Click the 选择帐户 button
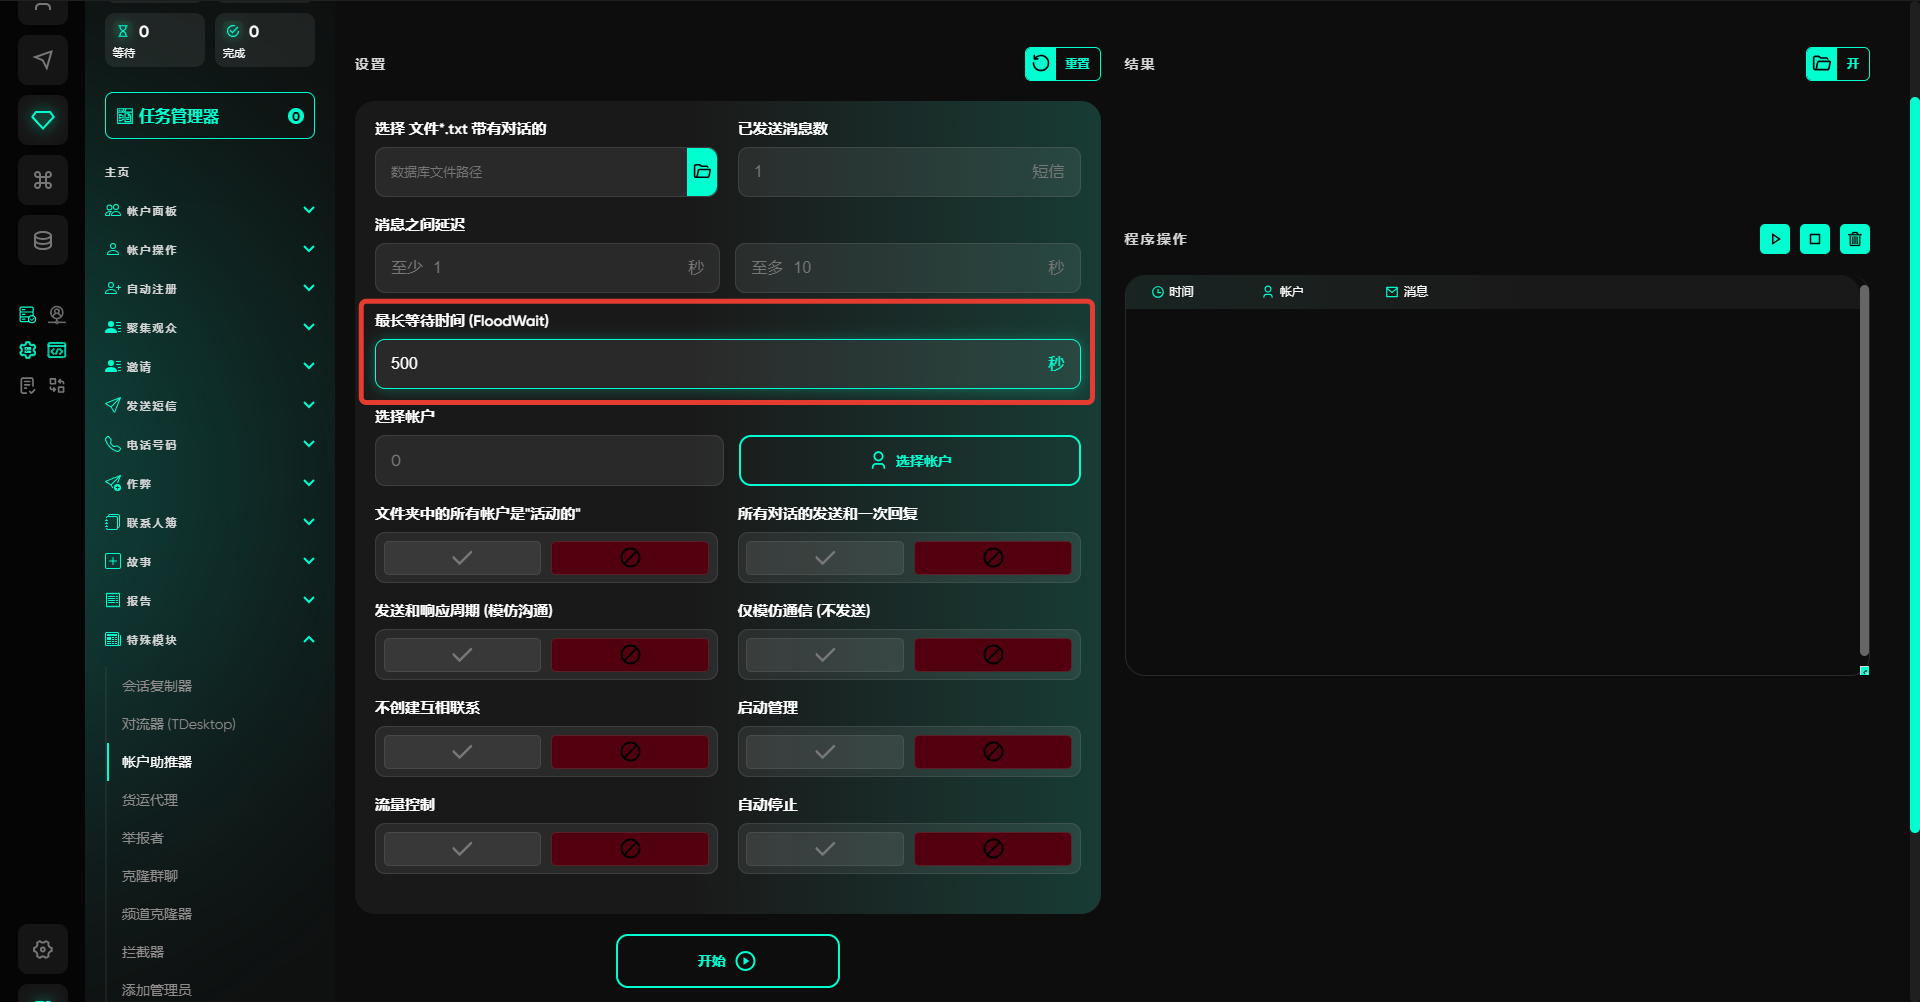 (x=909, y=461)
